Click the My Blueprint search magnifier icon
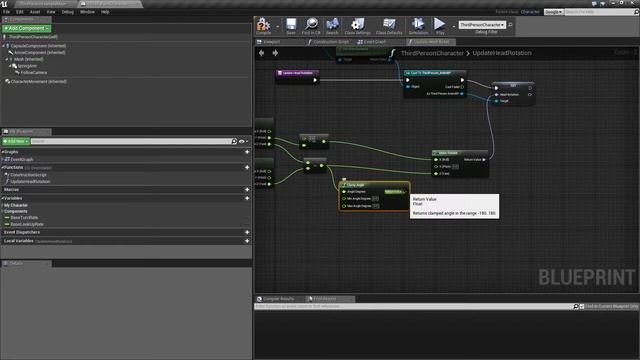Viewport: 640px width, 360px height. point(234,141)
